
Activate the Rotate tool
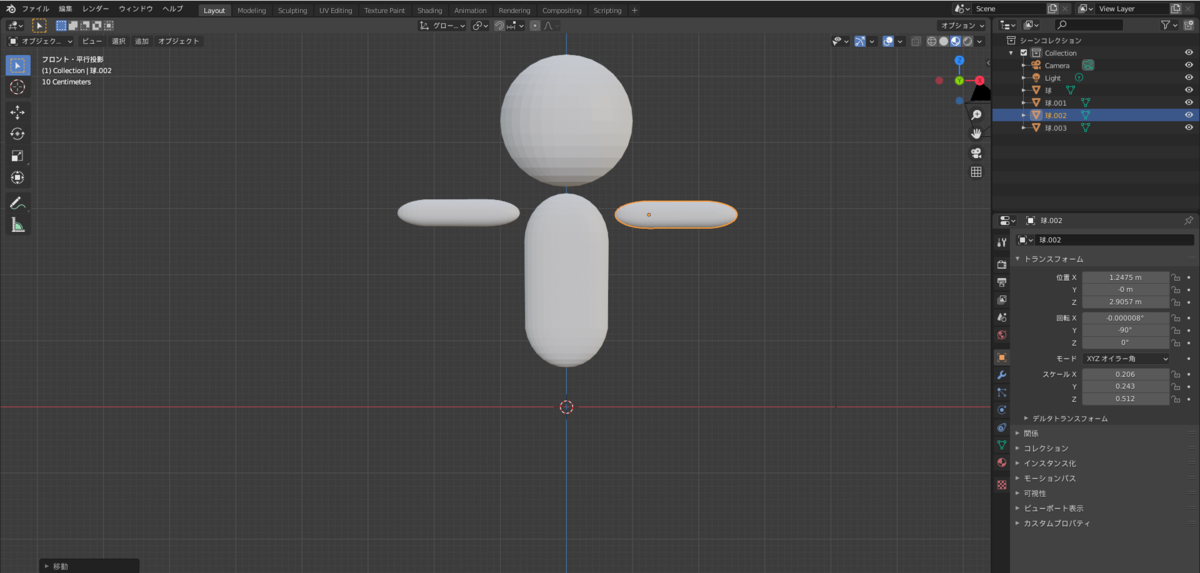(x=18, y=134)
